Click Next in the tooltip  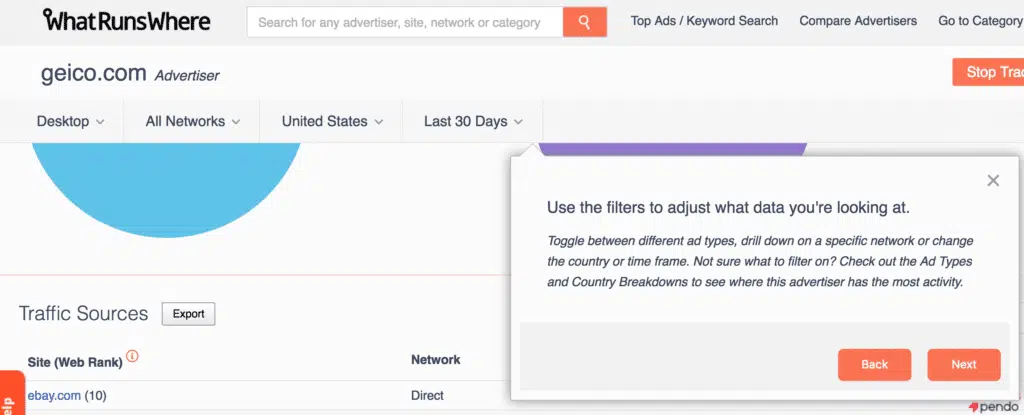pyautogui.click(x=963, y=364)
